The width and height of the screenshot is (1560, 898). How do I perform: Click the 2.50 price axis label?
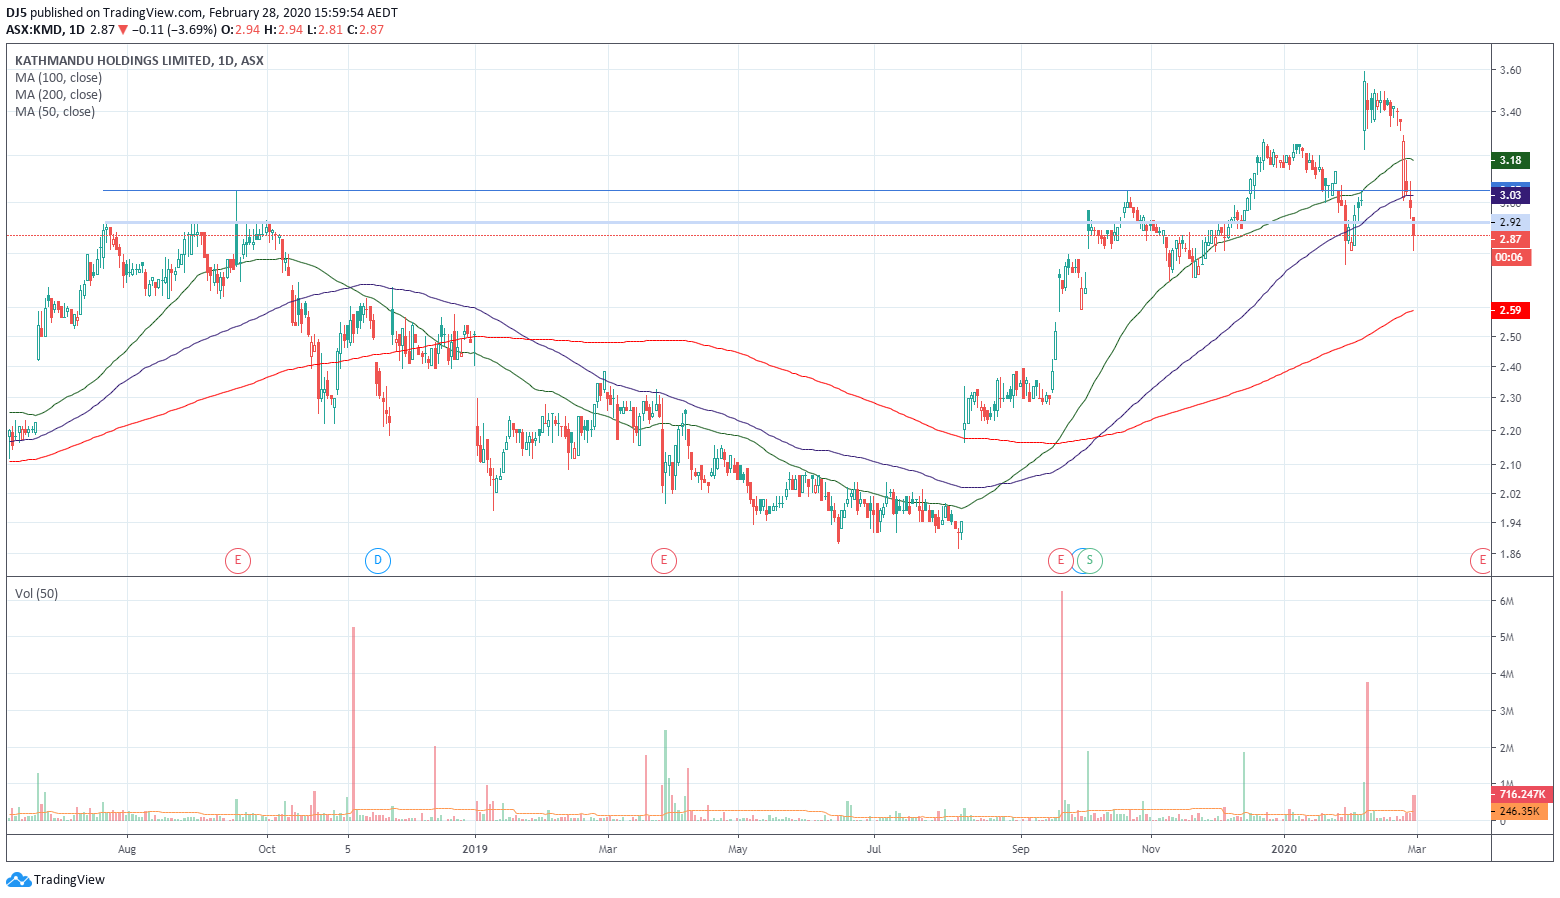1510,337
